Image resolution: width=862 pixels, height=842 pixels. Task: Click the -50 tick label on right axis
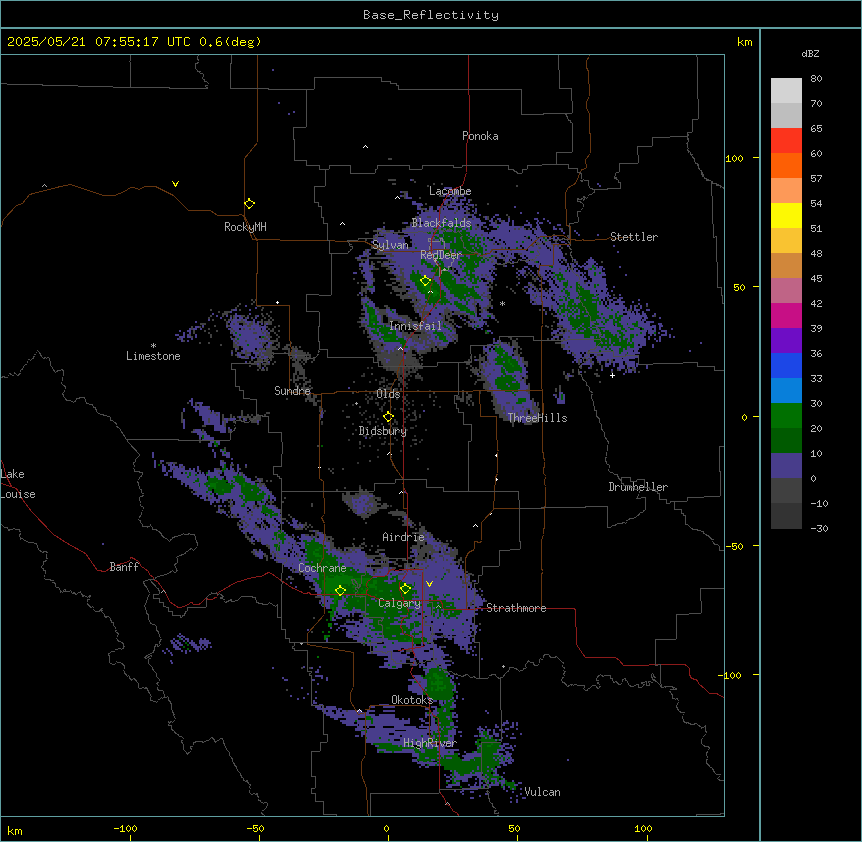734,546
